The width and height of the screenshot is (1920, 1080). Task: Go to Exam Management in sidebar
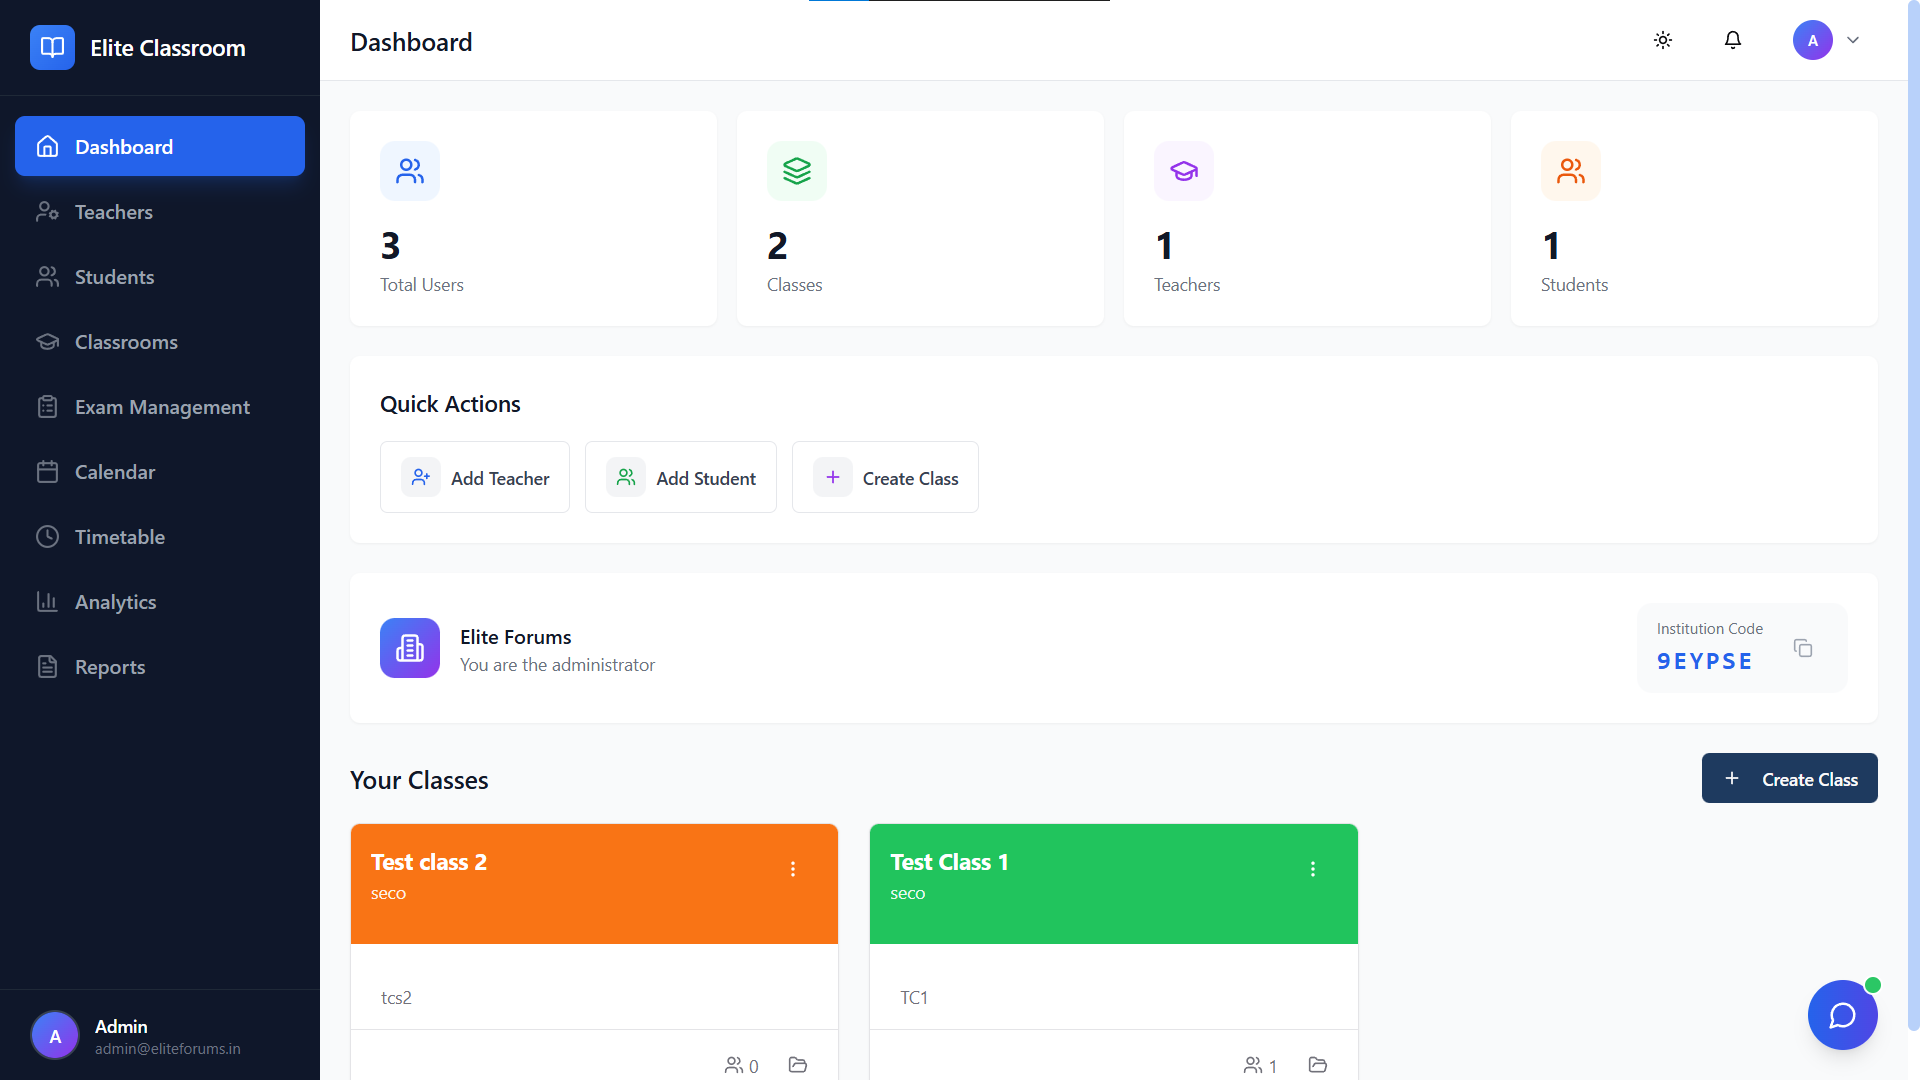click(x=160, y=407)
